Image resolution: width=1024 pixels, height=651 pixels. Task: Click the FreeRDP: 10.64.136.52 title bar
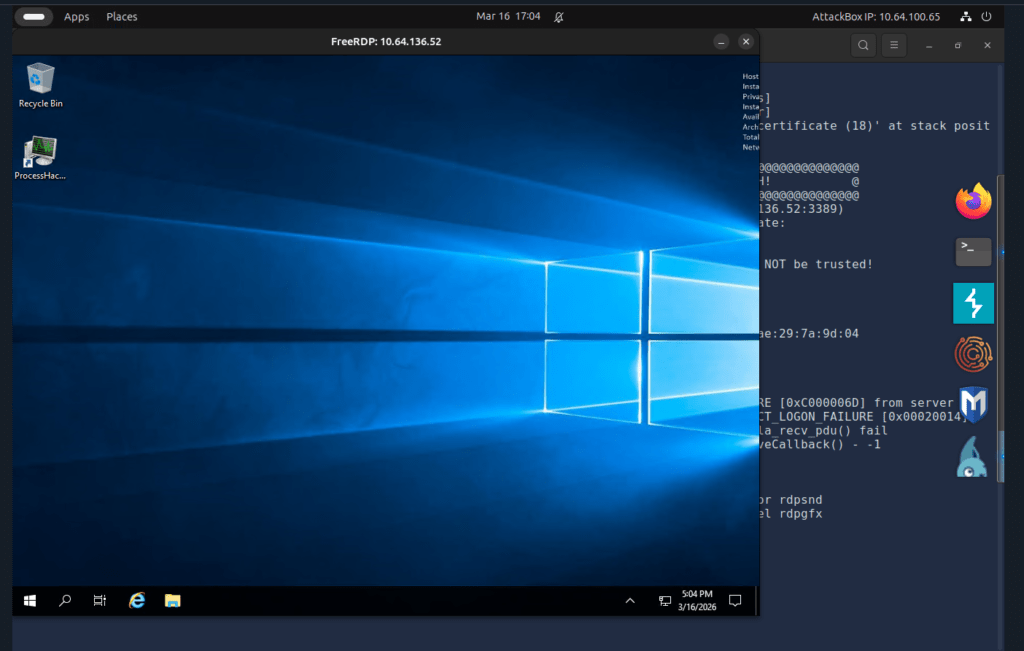point(386,42)
